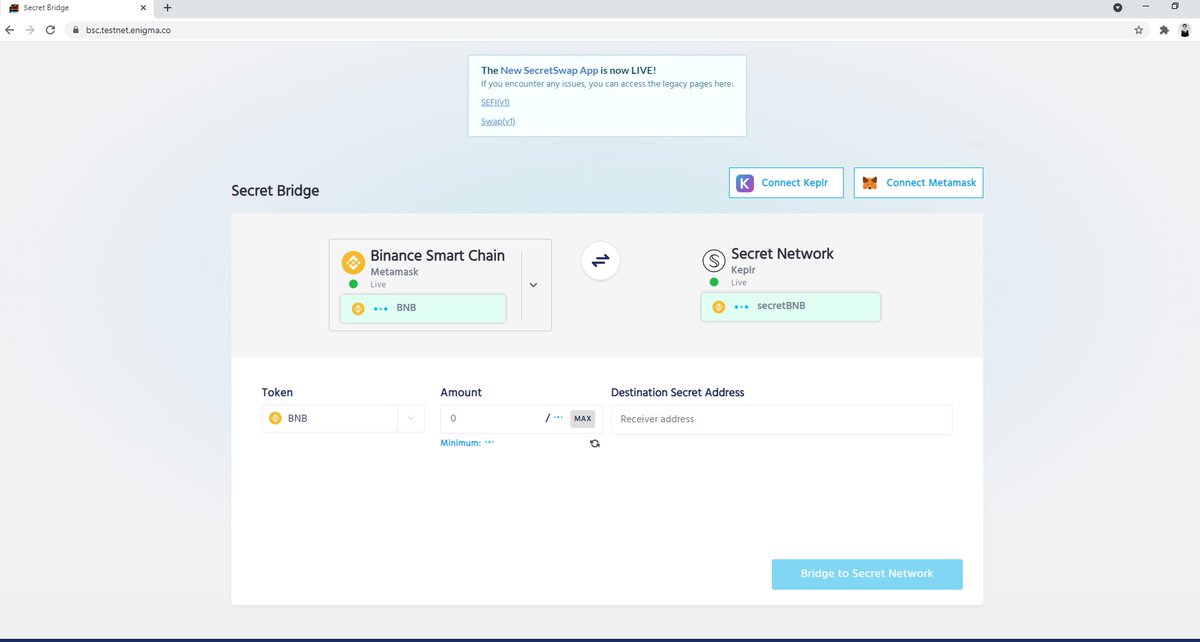
Task: Click the Keplr logo icon
Action: click(x=745, y=183)
